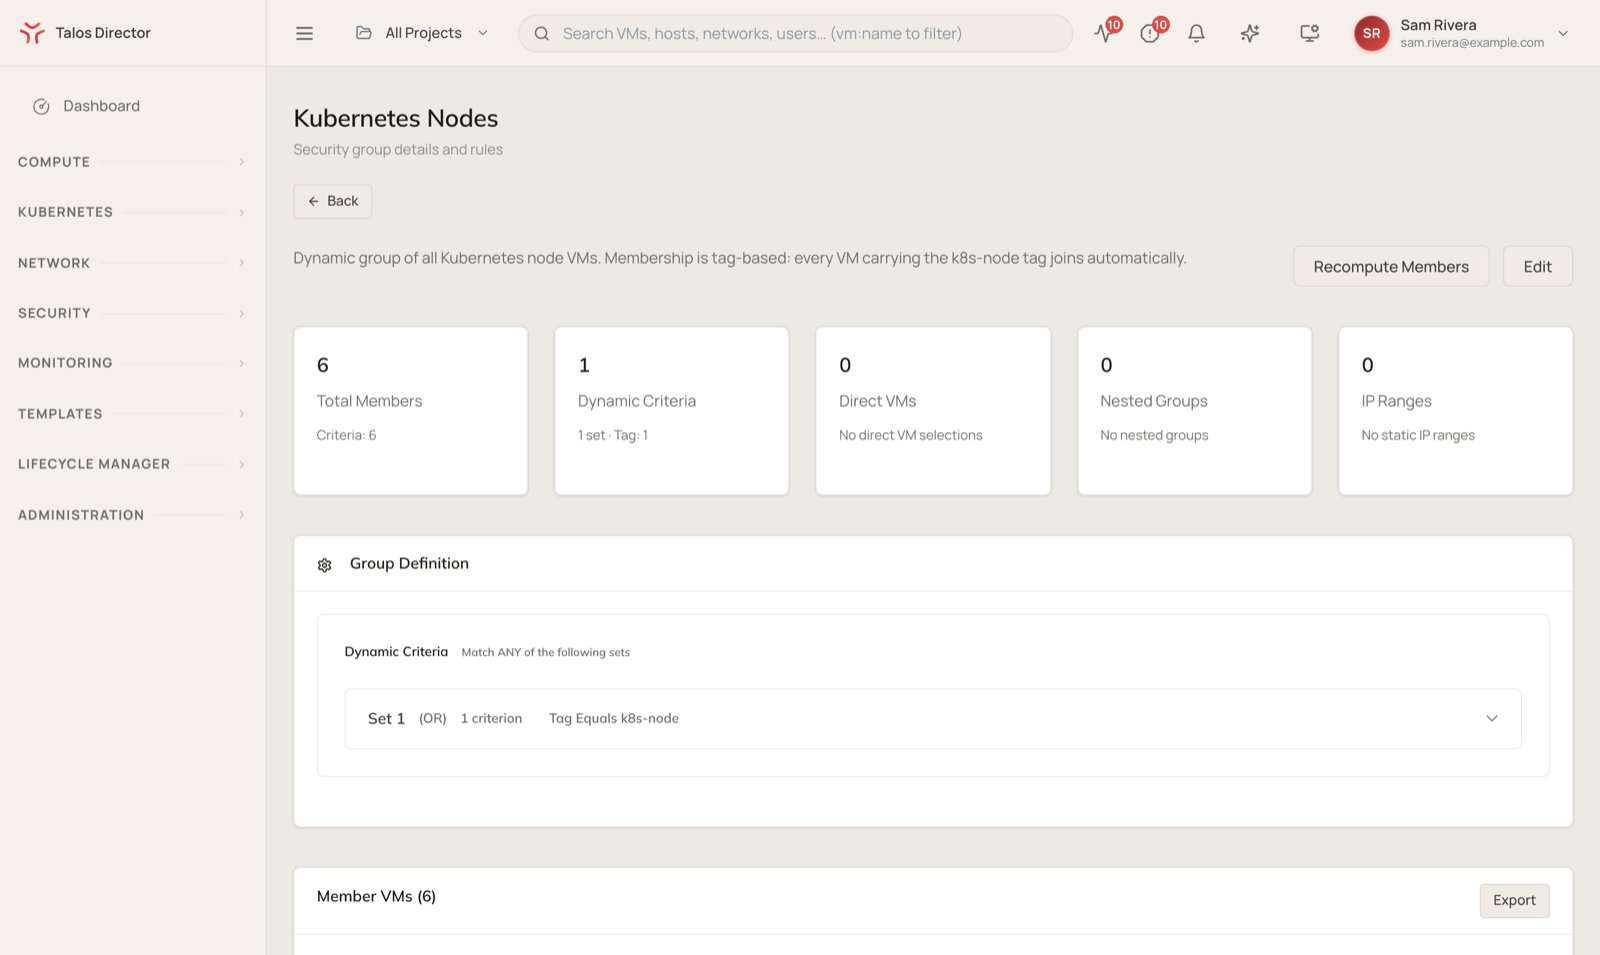The image size is (1600, 955).
Task: Click 'Match ANY of the following sets' text
Action: pyautogui.click(x=545, y=652)
